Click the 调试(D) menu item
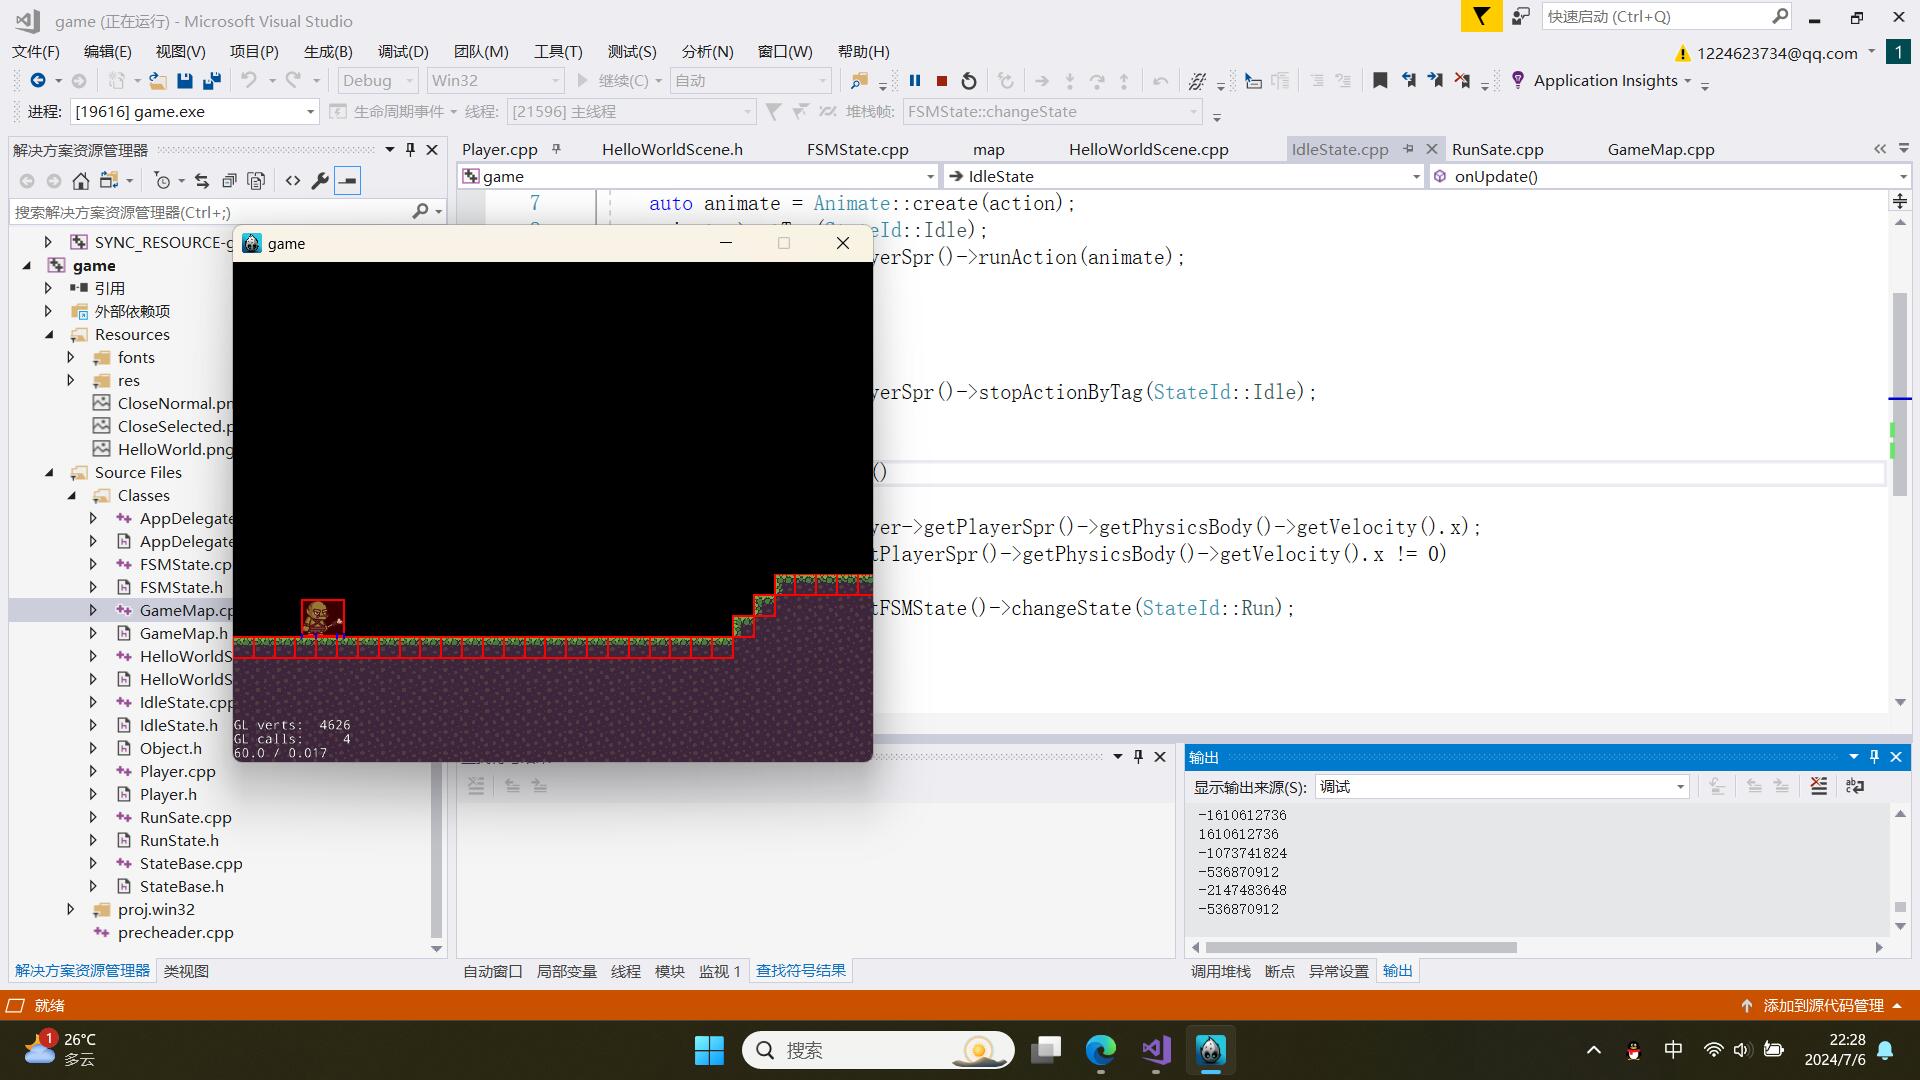1920x1080 pixels. pos(402,50)
